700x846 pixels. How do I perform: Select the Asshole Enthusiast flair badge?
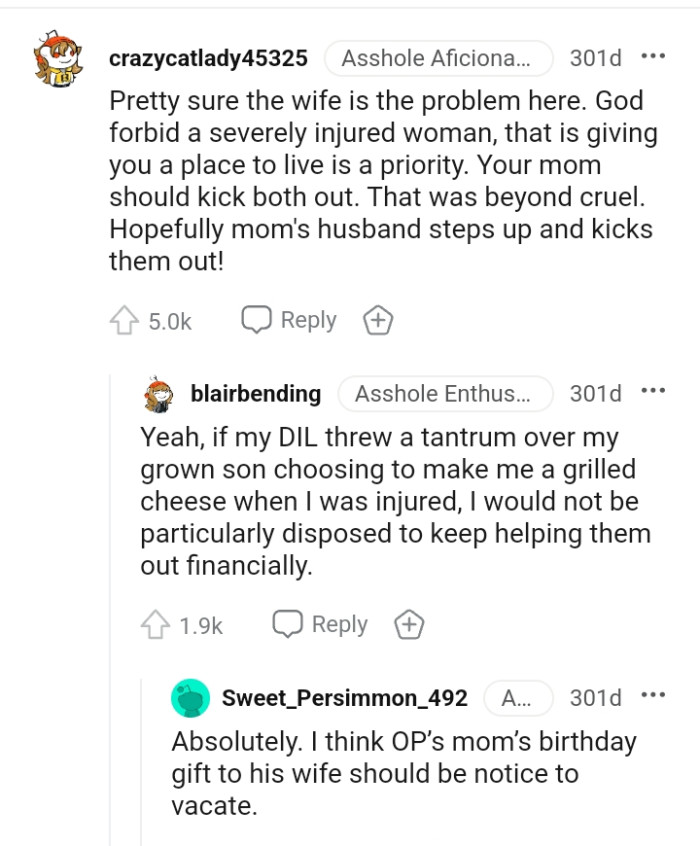click(444, 393)
